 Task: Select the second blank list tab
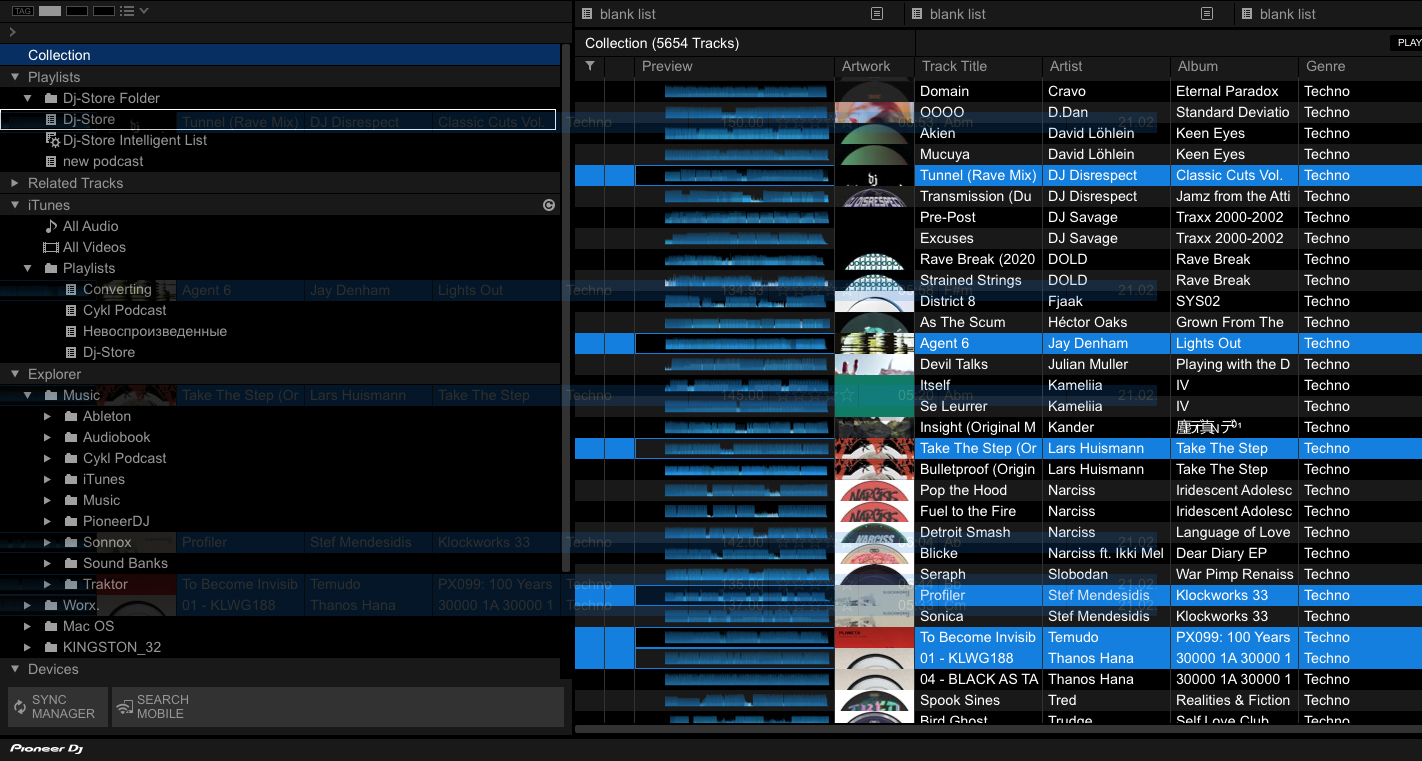pos(958,14)
